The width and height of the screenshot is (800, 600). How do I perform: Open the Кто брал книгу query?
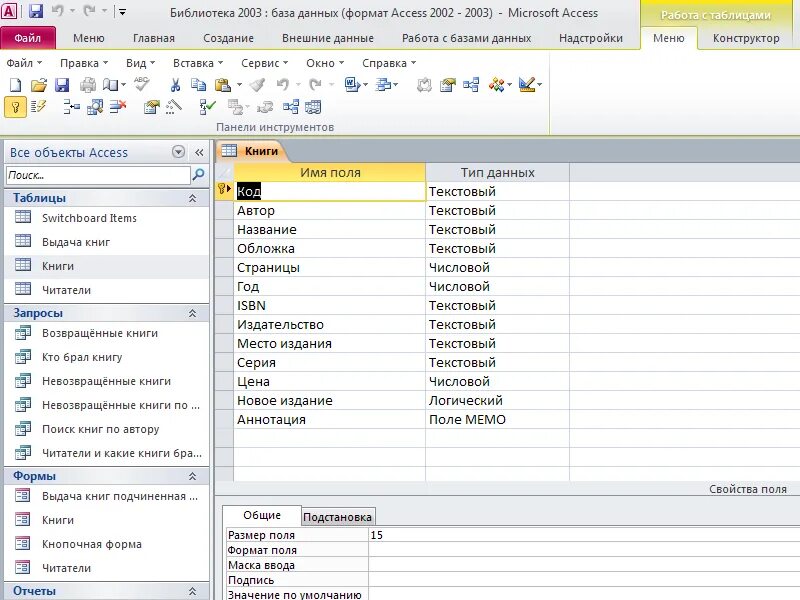(x=82, y=357)
